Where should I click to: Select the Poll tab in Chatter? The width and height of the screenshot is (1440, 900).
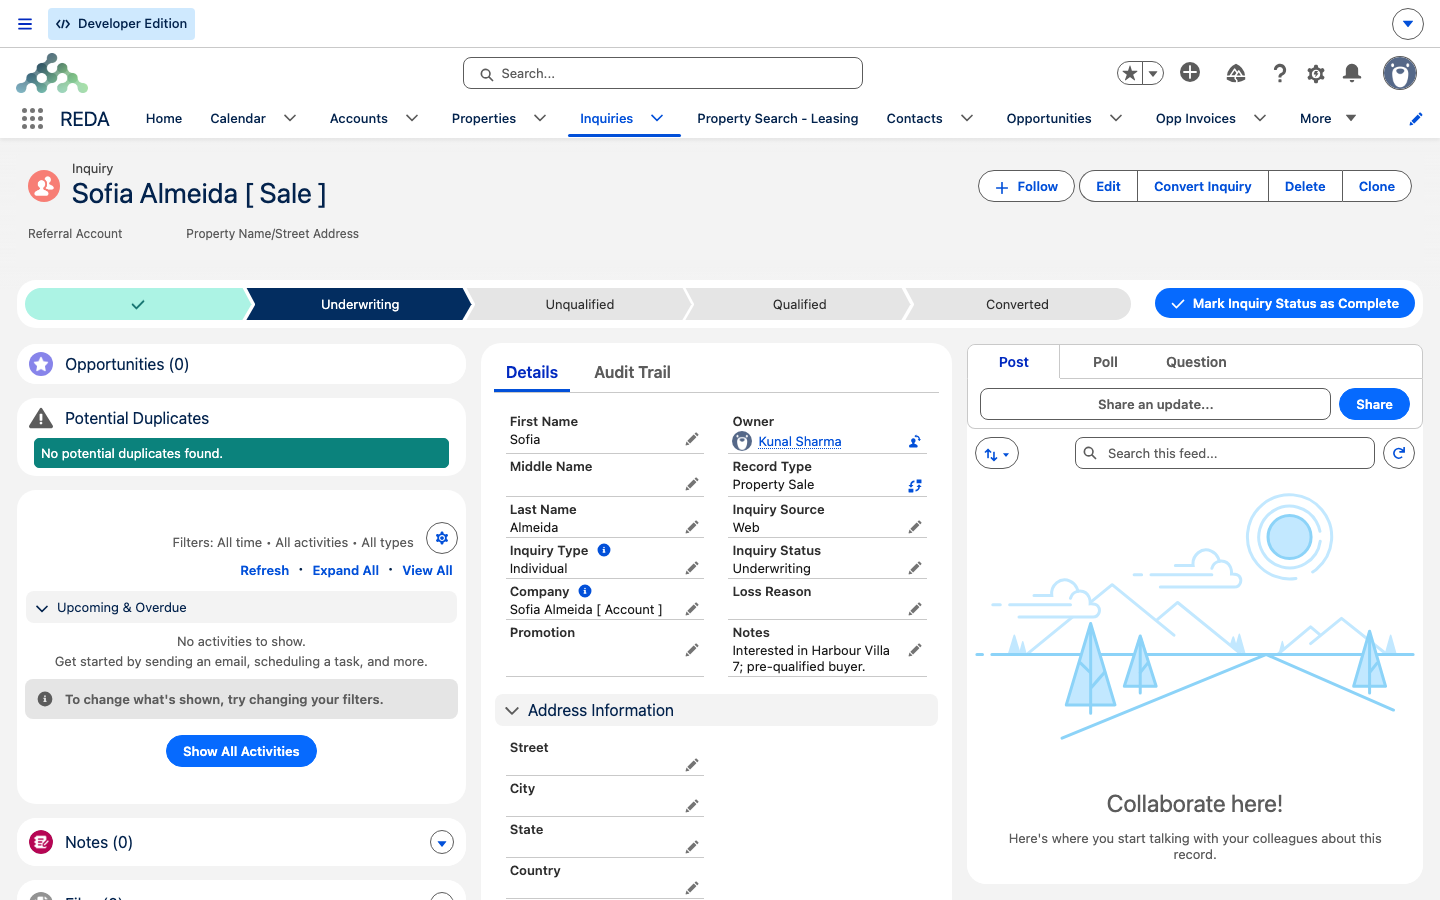click(1105, 362)
